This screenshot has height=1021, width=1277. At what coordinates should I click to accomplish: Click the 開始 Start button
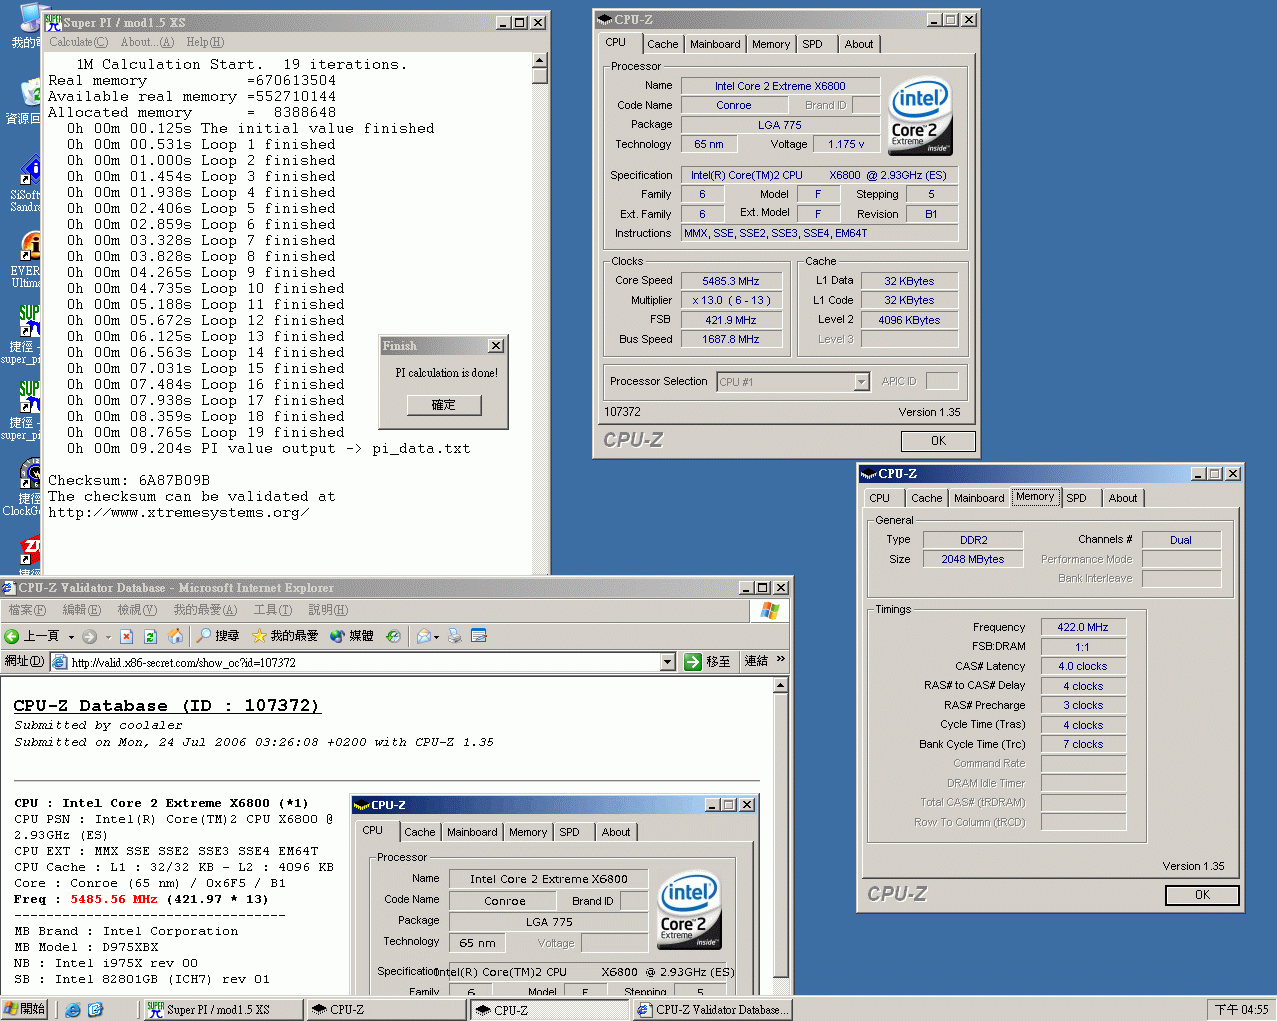click(x=24, y=1010)
